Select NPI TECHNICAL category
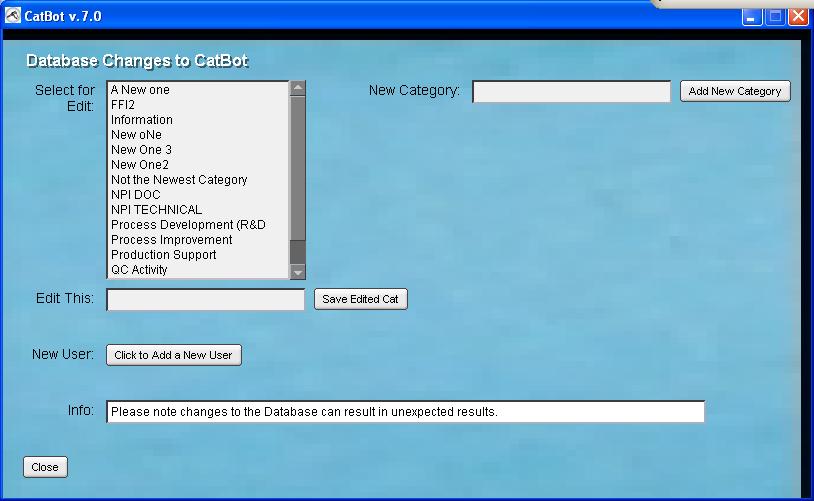This screenshot has height=501, width=814. click(197, 210)
